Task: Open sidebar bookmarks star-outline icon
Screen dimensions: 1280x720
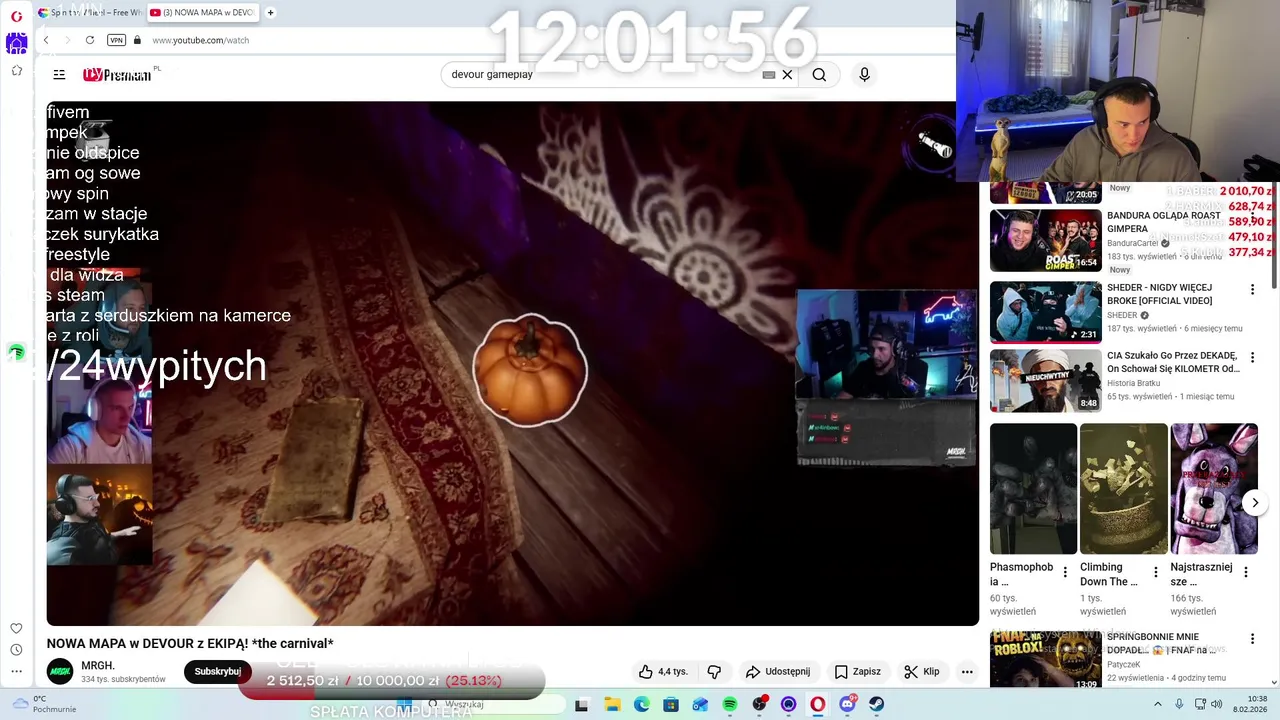Action: [x=16, y=70]
